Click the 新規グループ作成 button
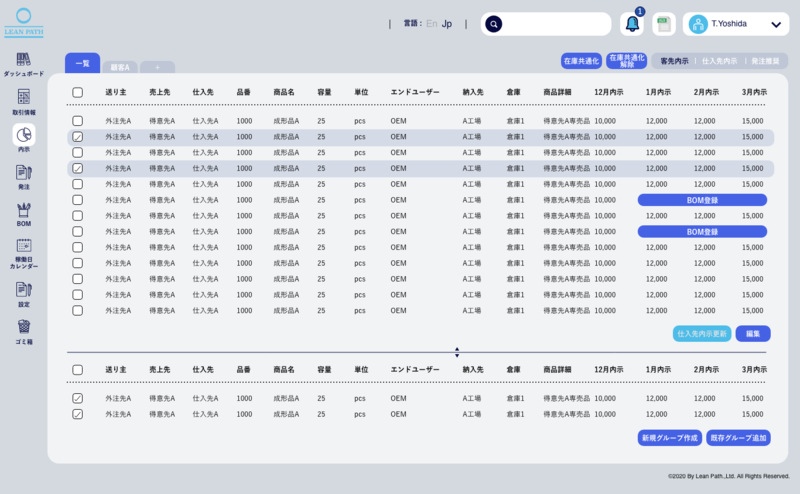This screenshot has width=800, height=494. pos(669,438)
